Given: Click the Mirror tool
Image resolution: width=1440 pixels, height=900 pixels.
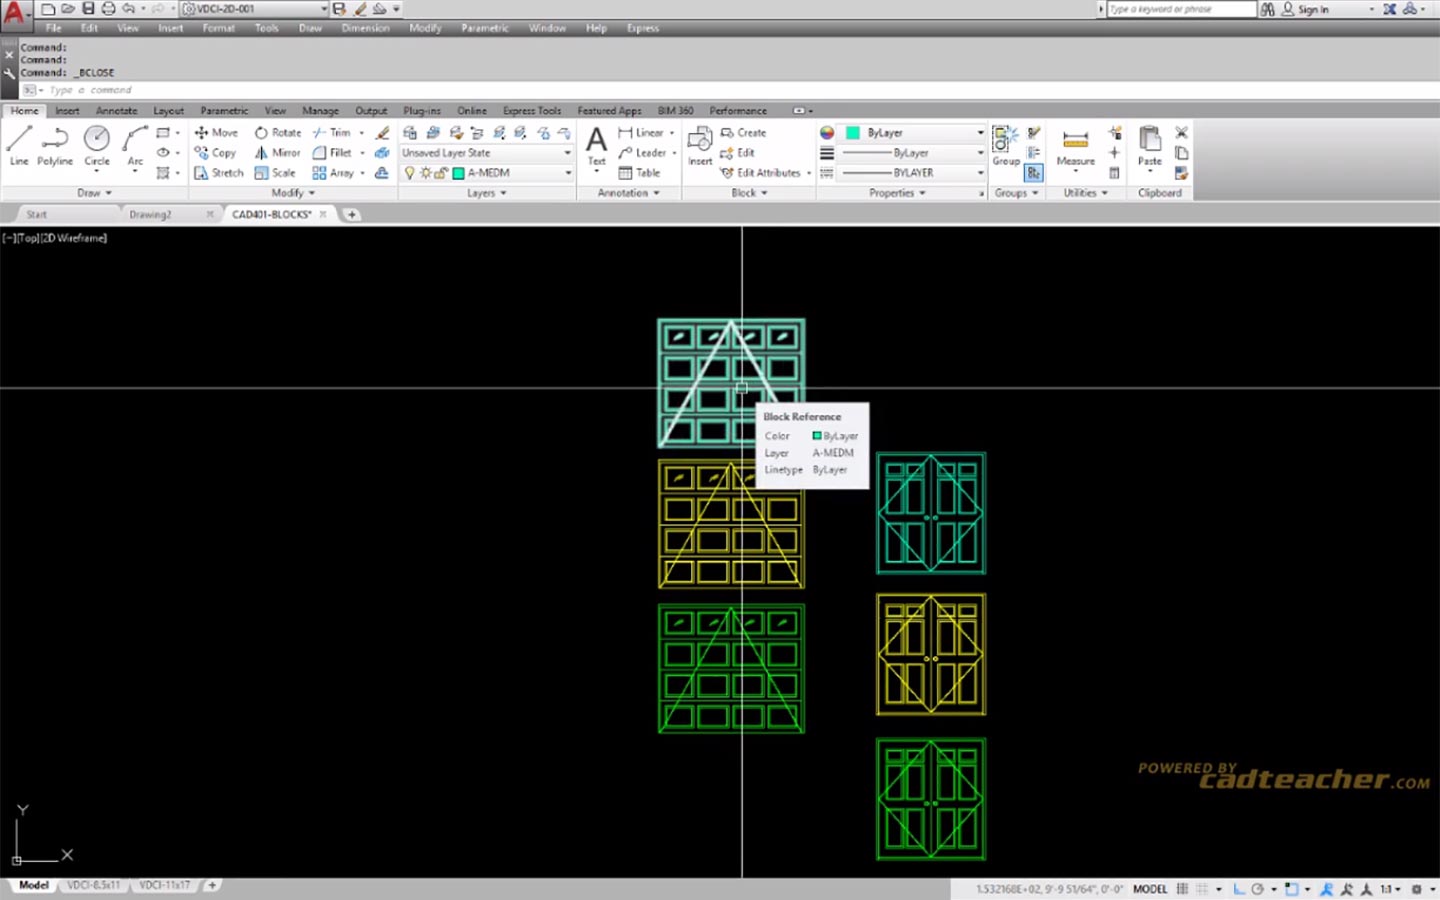Looking at the screenshot, I should 276,152.
